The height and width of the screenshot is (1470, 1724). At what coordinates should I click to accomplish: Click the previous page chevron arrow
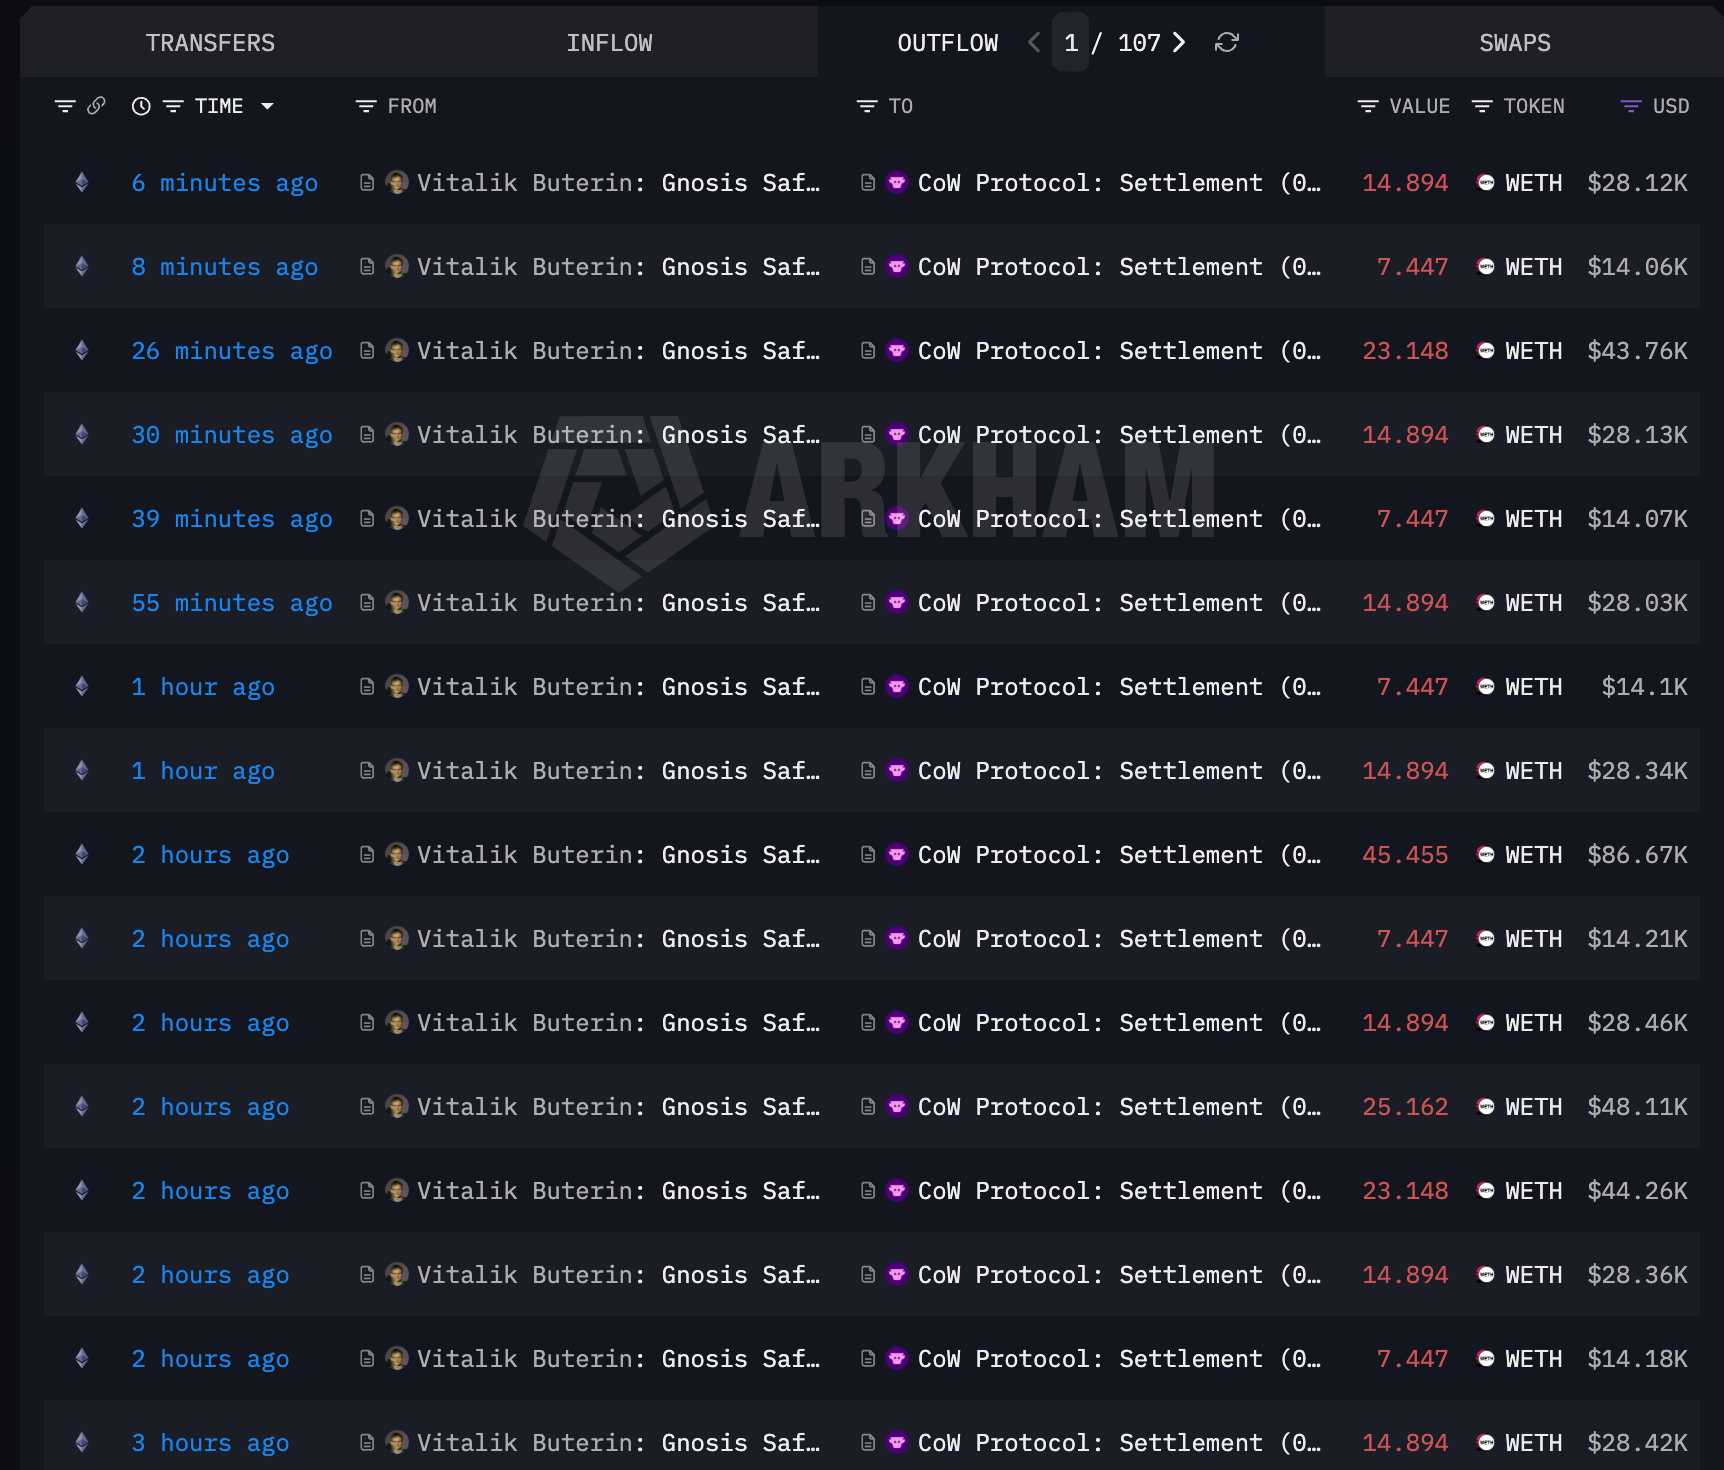1032,43
